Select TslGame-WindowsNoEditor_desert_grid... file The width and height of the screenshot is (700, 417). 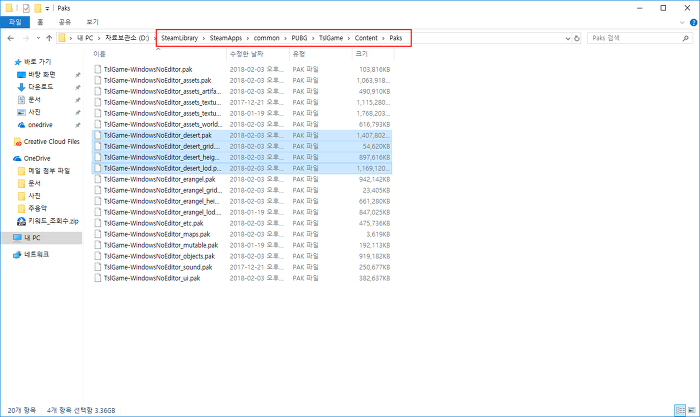pos(162,146)
